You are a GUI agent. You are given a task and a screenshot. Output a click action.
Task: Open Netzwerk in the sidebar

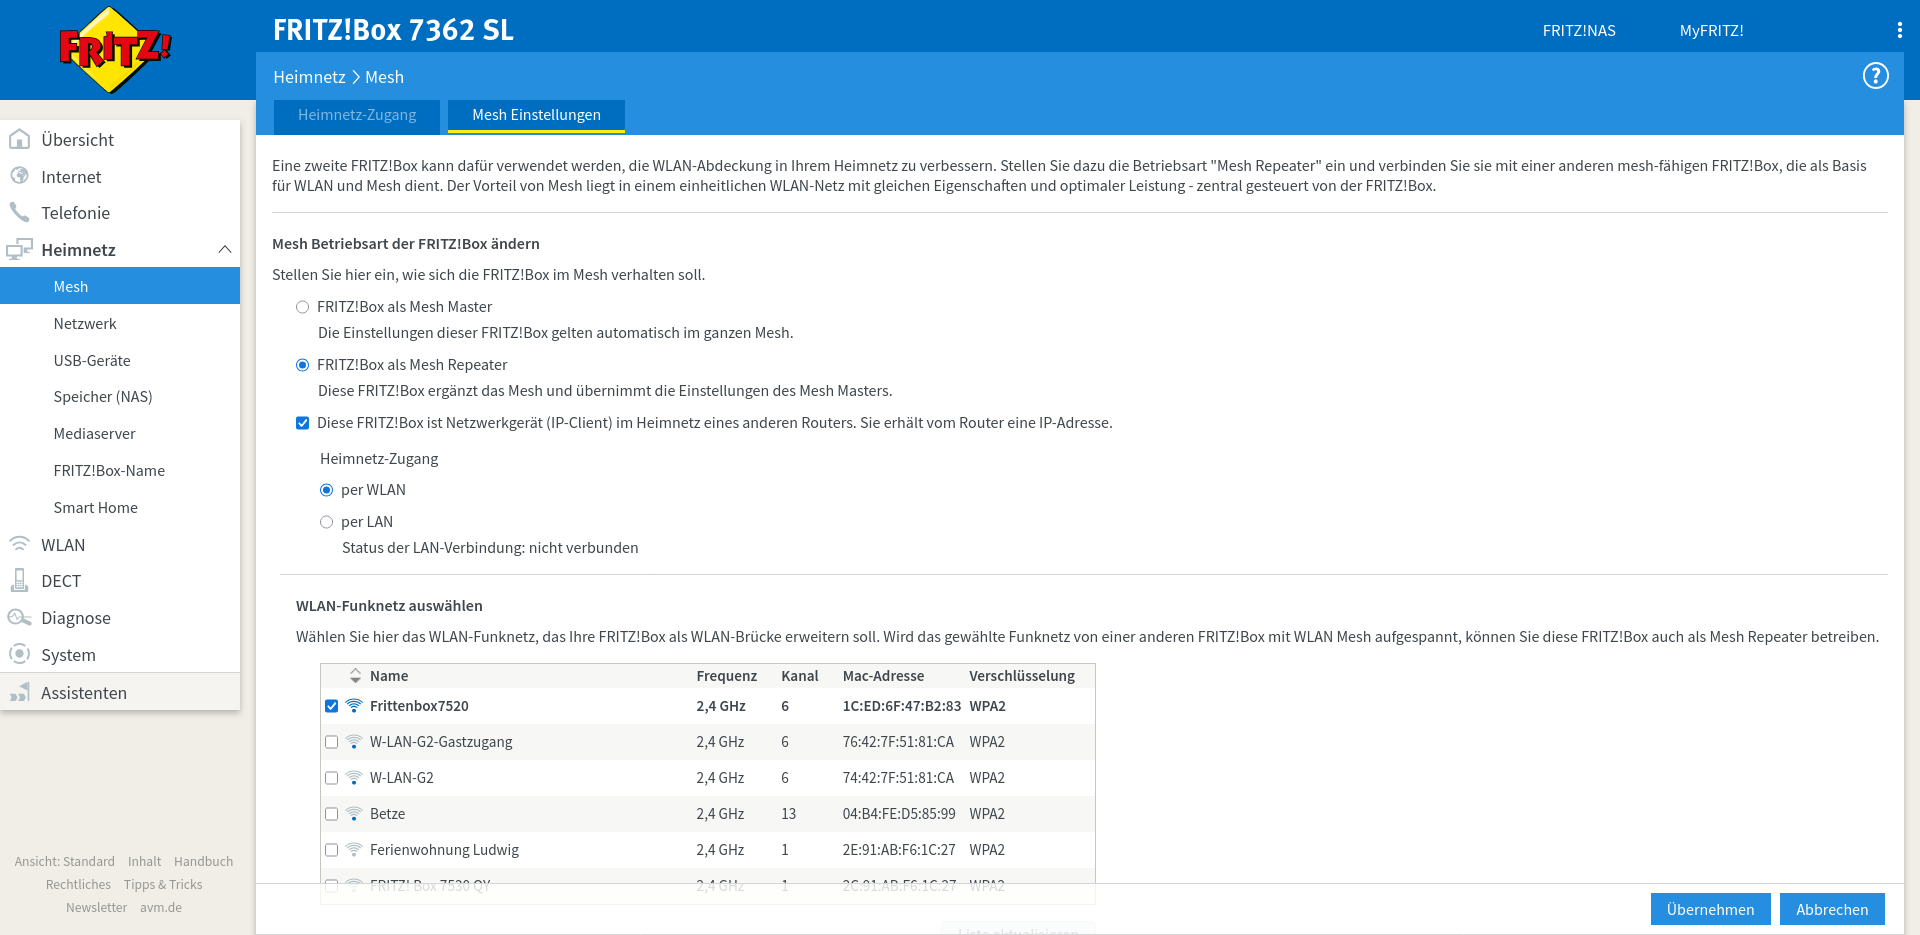(x=120, y=323)
